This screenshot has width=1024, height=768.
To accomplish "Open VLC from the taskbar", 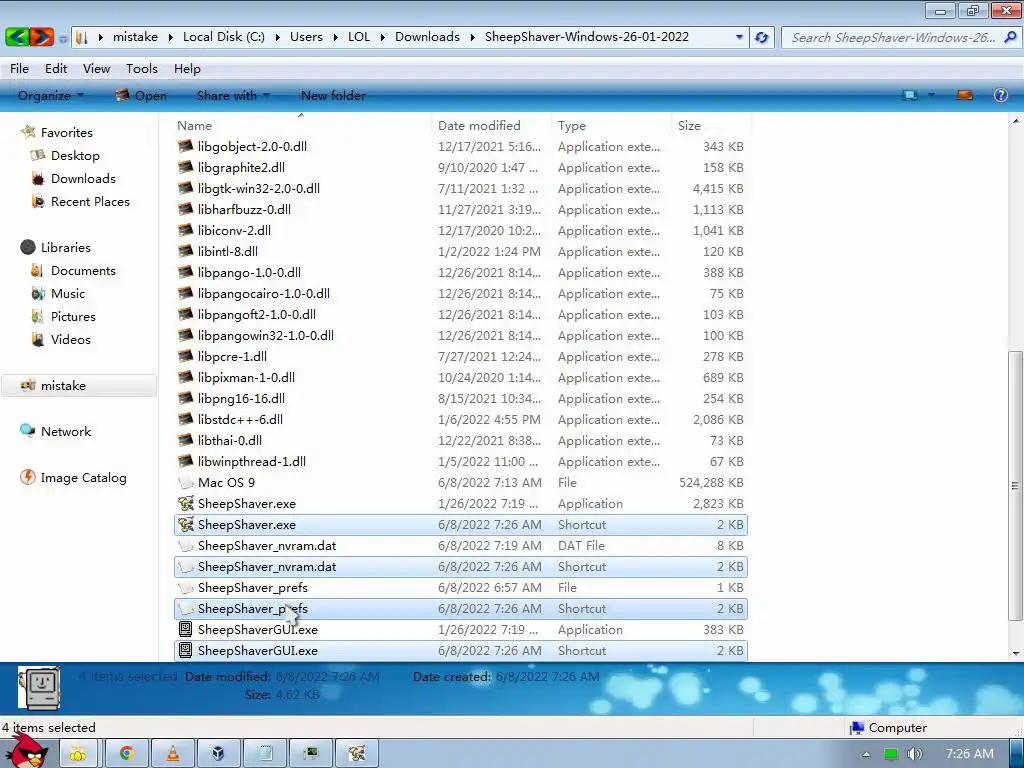I will pyautogui.click(x=173, y=754).
